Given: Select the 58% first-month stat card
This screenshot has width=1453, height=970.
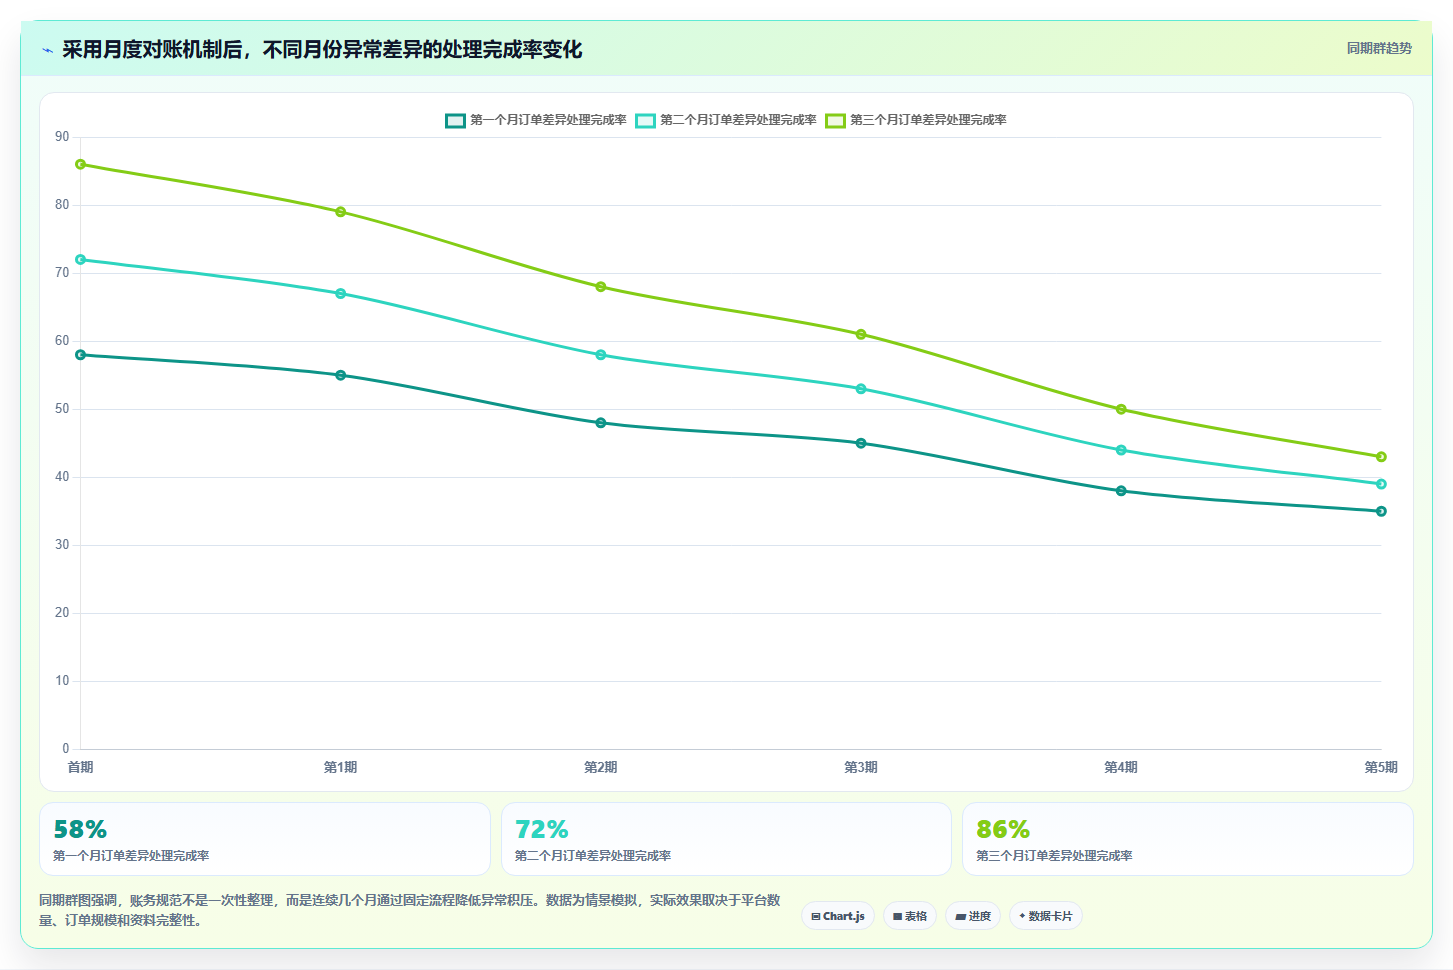Looking at the screenshot, I should point(265,839).
